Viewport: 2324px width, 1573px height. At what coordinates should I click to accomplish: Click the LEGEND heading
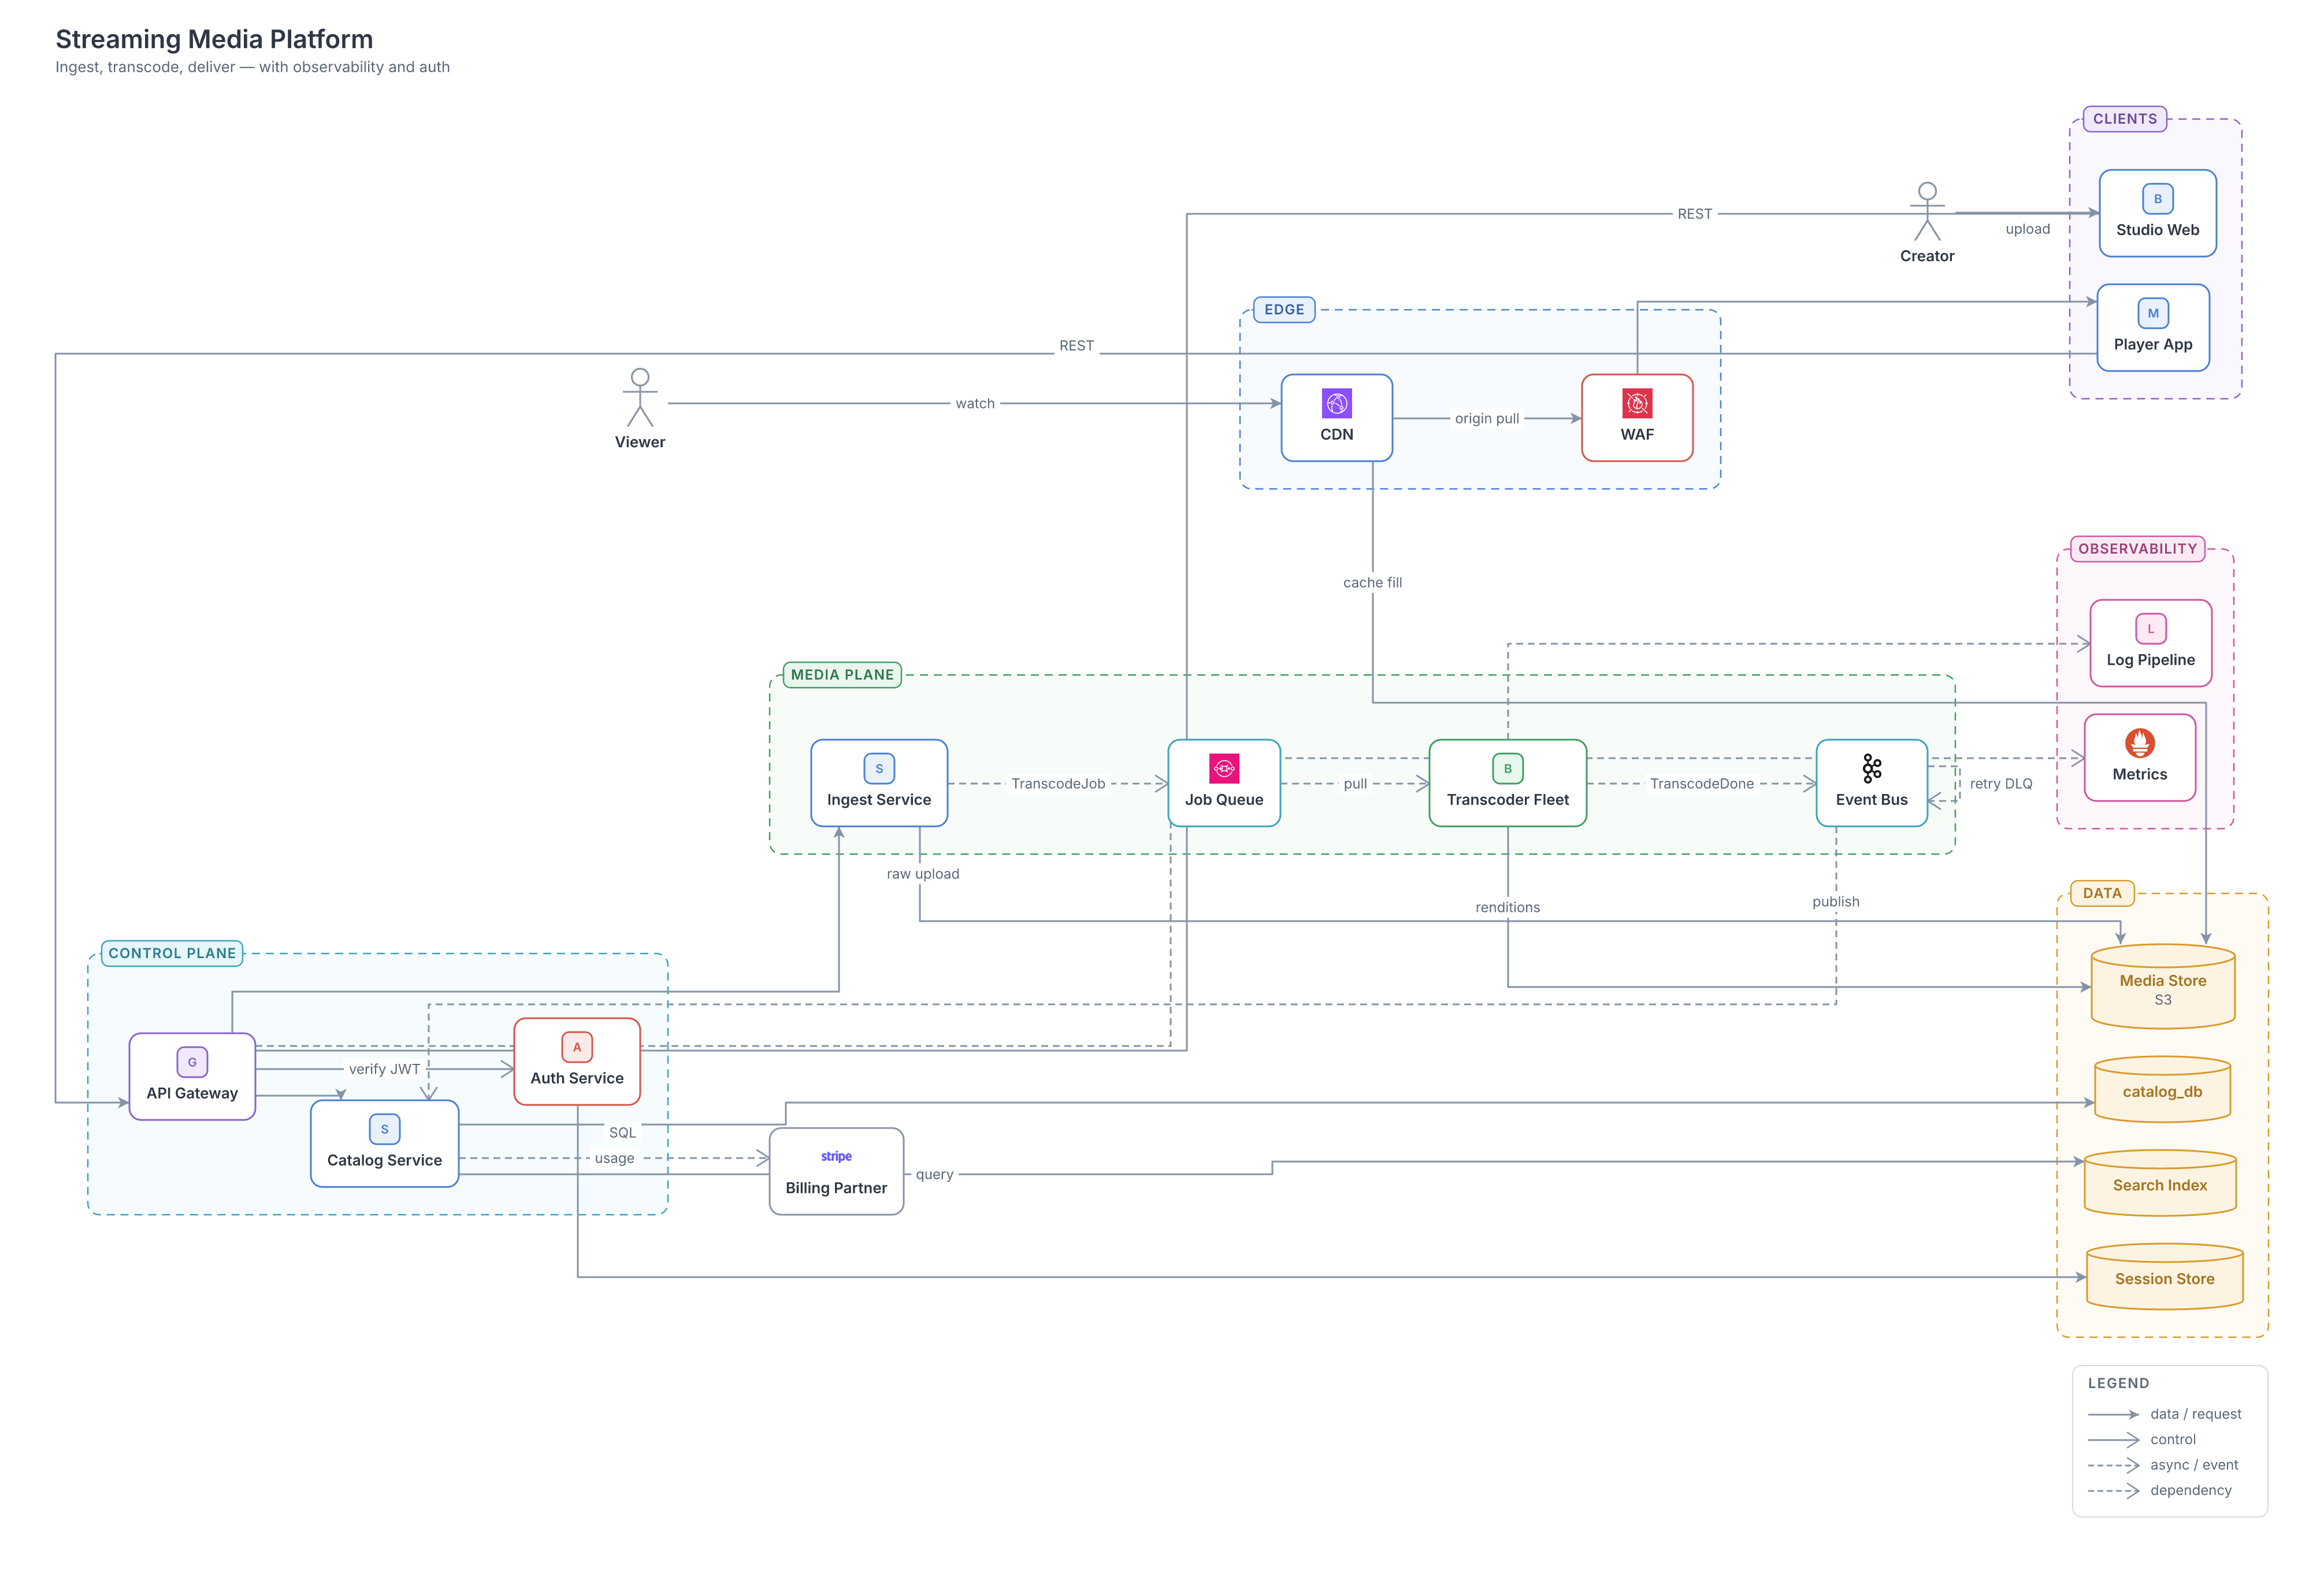pos(2117,1384)
